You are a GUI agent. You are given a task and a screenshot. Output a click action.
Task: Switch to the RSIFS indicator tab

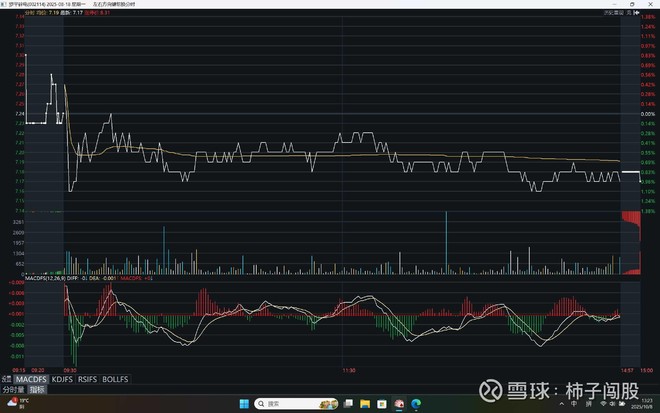coord(87,379)
